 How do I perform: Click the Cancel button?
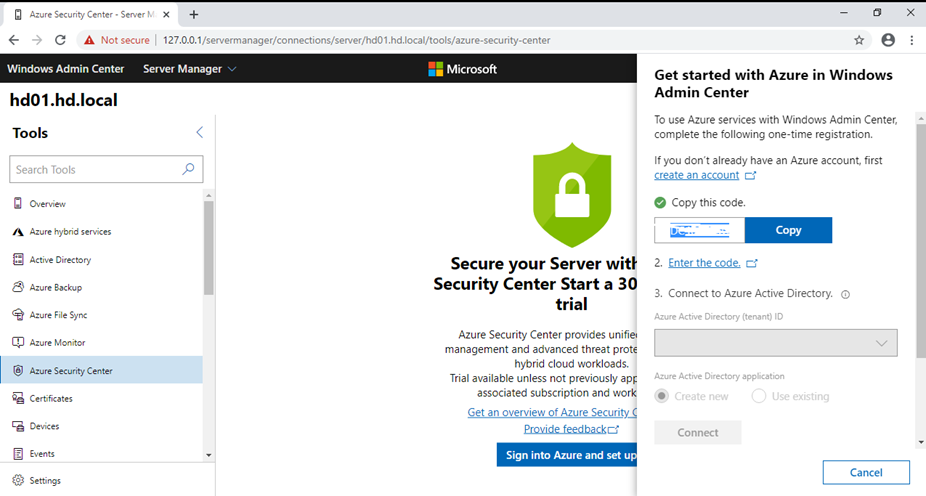tap(866, 472)
